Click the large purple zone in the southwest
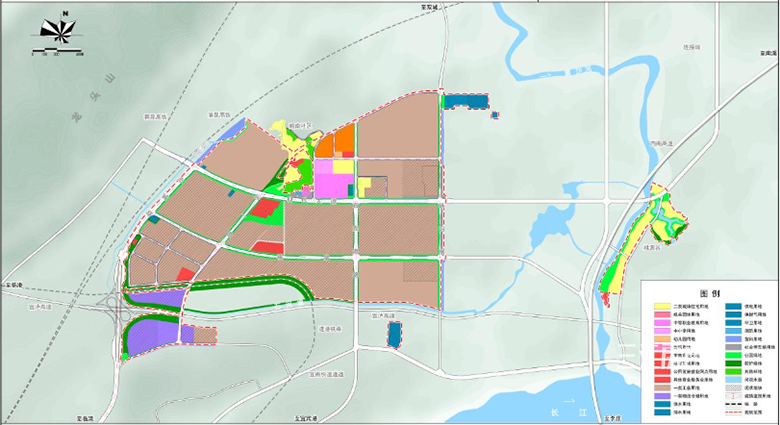The image size is (780, 425). (x=152, y=332)
